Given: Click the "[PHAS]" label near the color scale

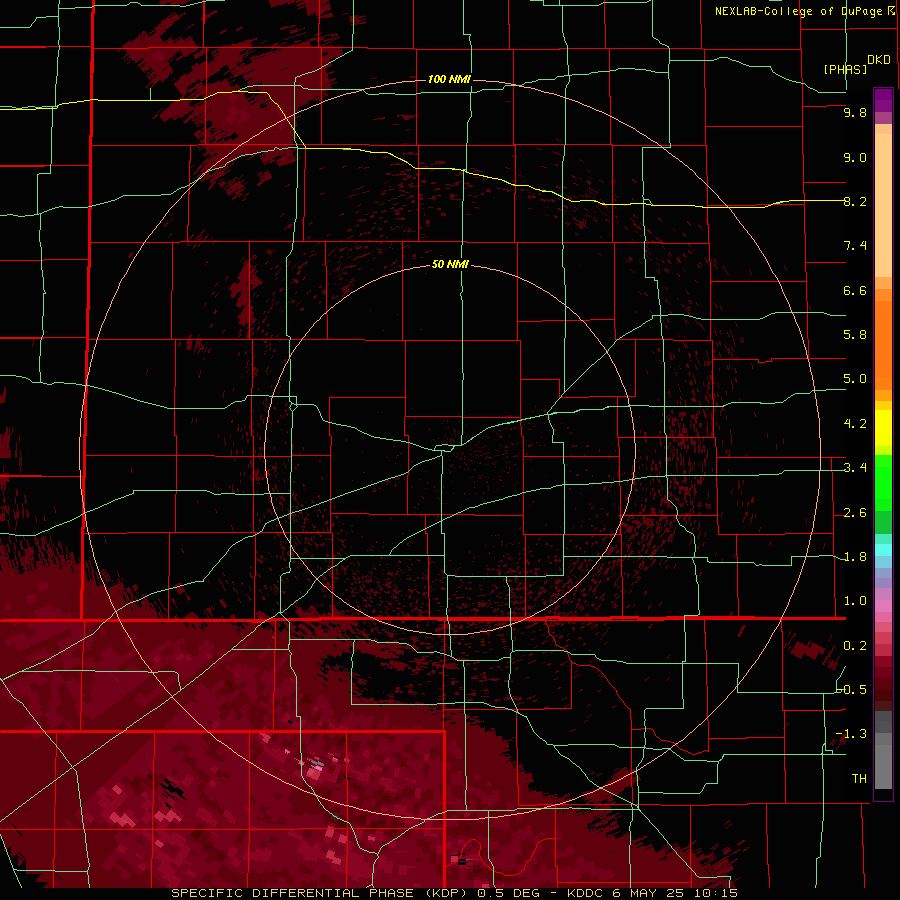Looking at the screenshot, I should (845, 69).
